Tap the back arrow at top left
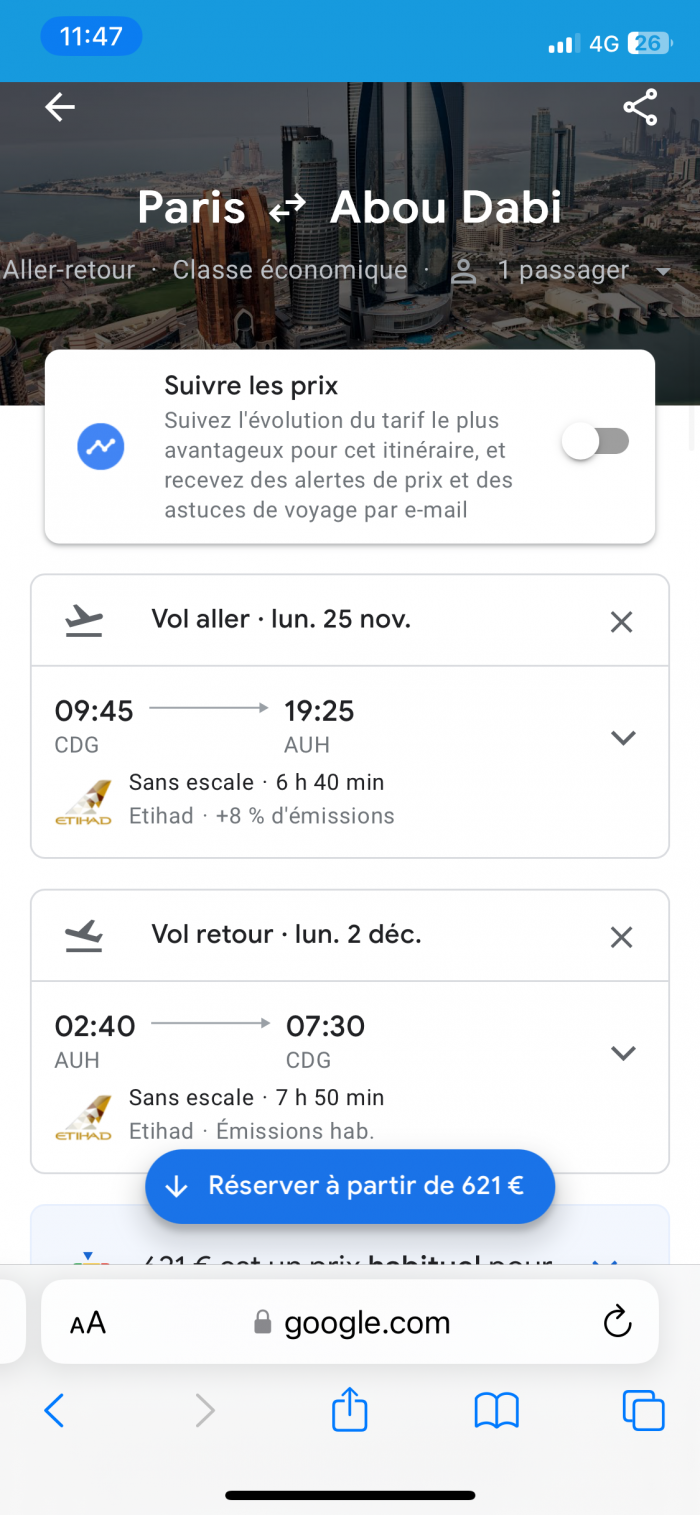The width and height of the screenshot is (700, 1515). (x=60, y=107)
